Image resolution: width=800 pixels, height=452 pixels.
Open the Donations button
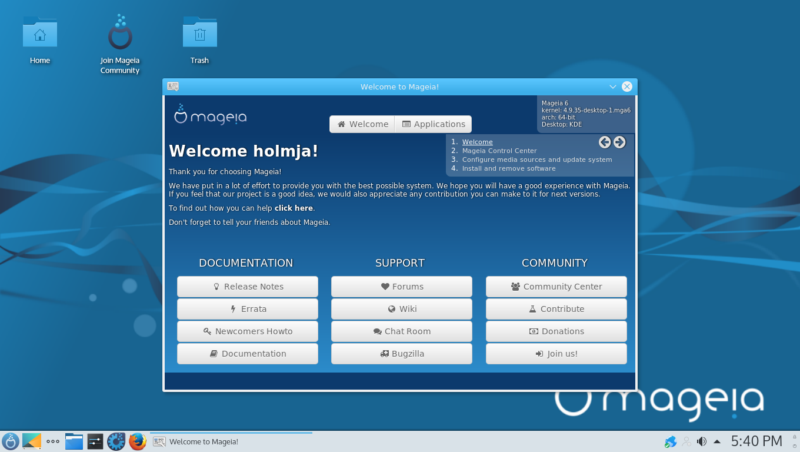coord(556,332)
